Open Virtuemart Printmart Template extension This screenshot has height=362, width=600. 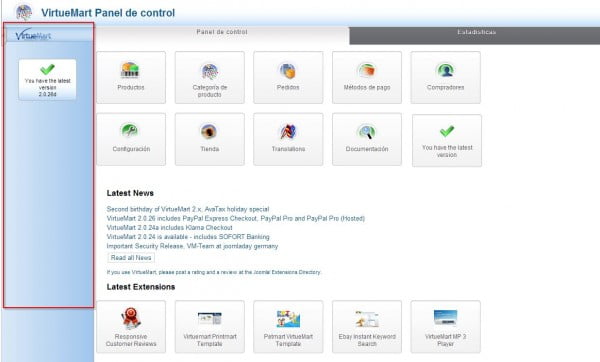coord(210,326)
